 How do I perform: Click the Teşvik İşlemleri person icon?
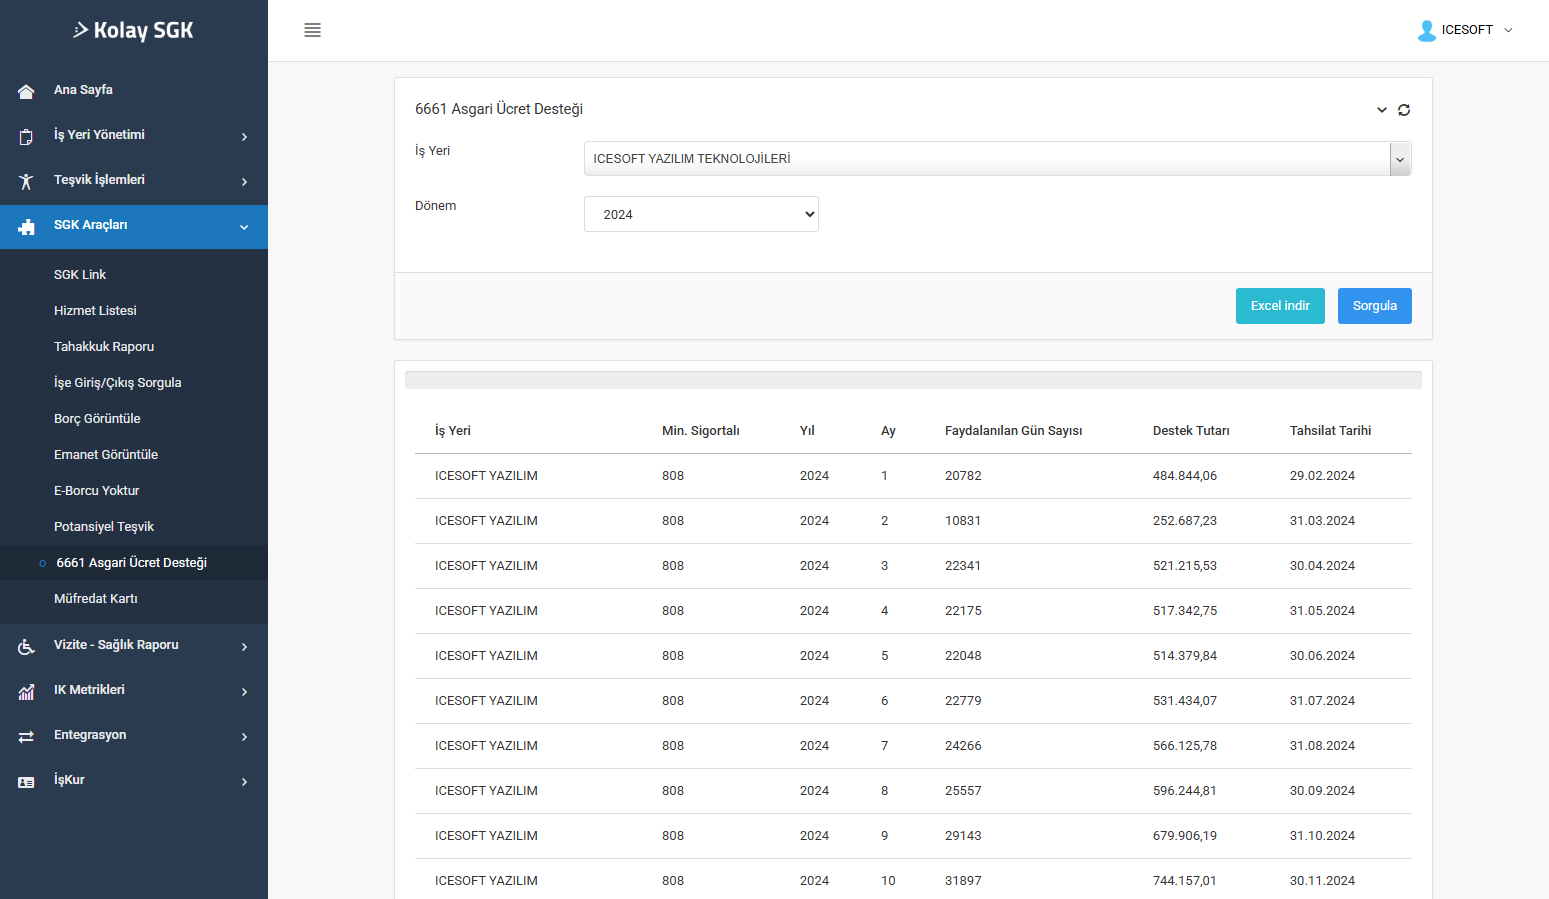tap(26, 181)
